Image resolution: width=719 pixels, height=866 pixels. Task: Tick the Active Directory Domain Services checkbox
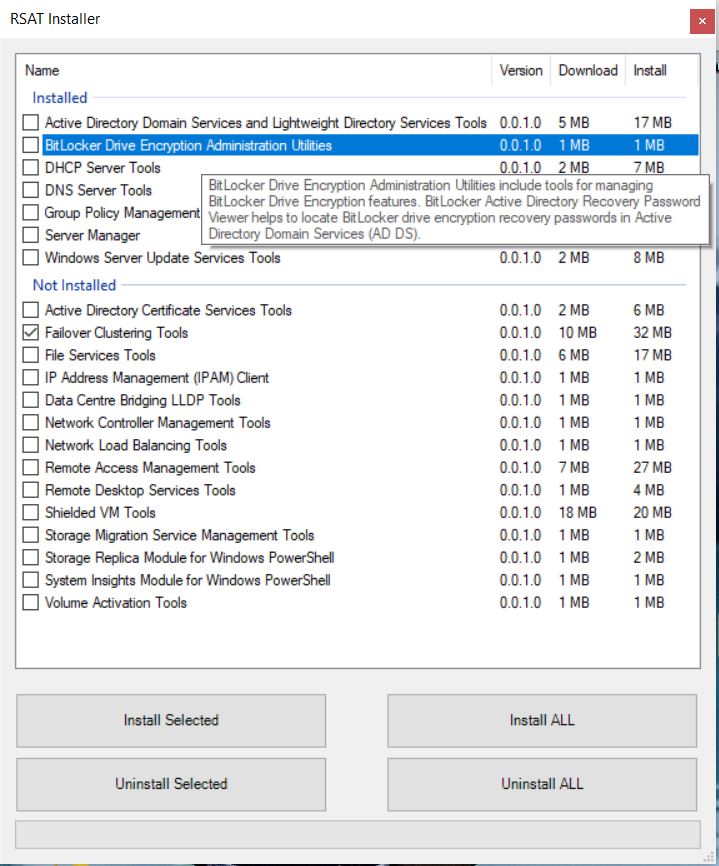[31, 122]
